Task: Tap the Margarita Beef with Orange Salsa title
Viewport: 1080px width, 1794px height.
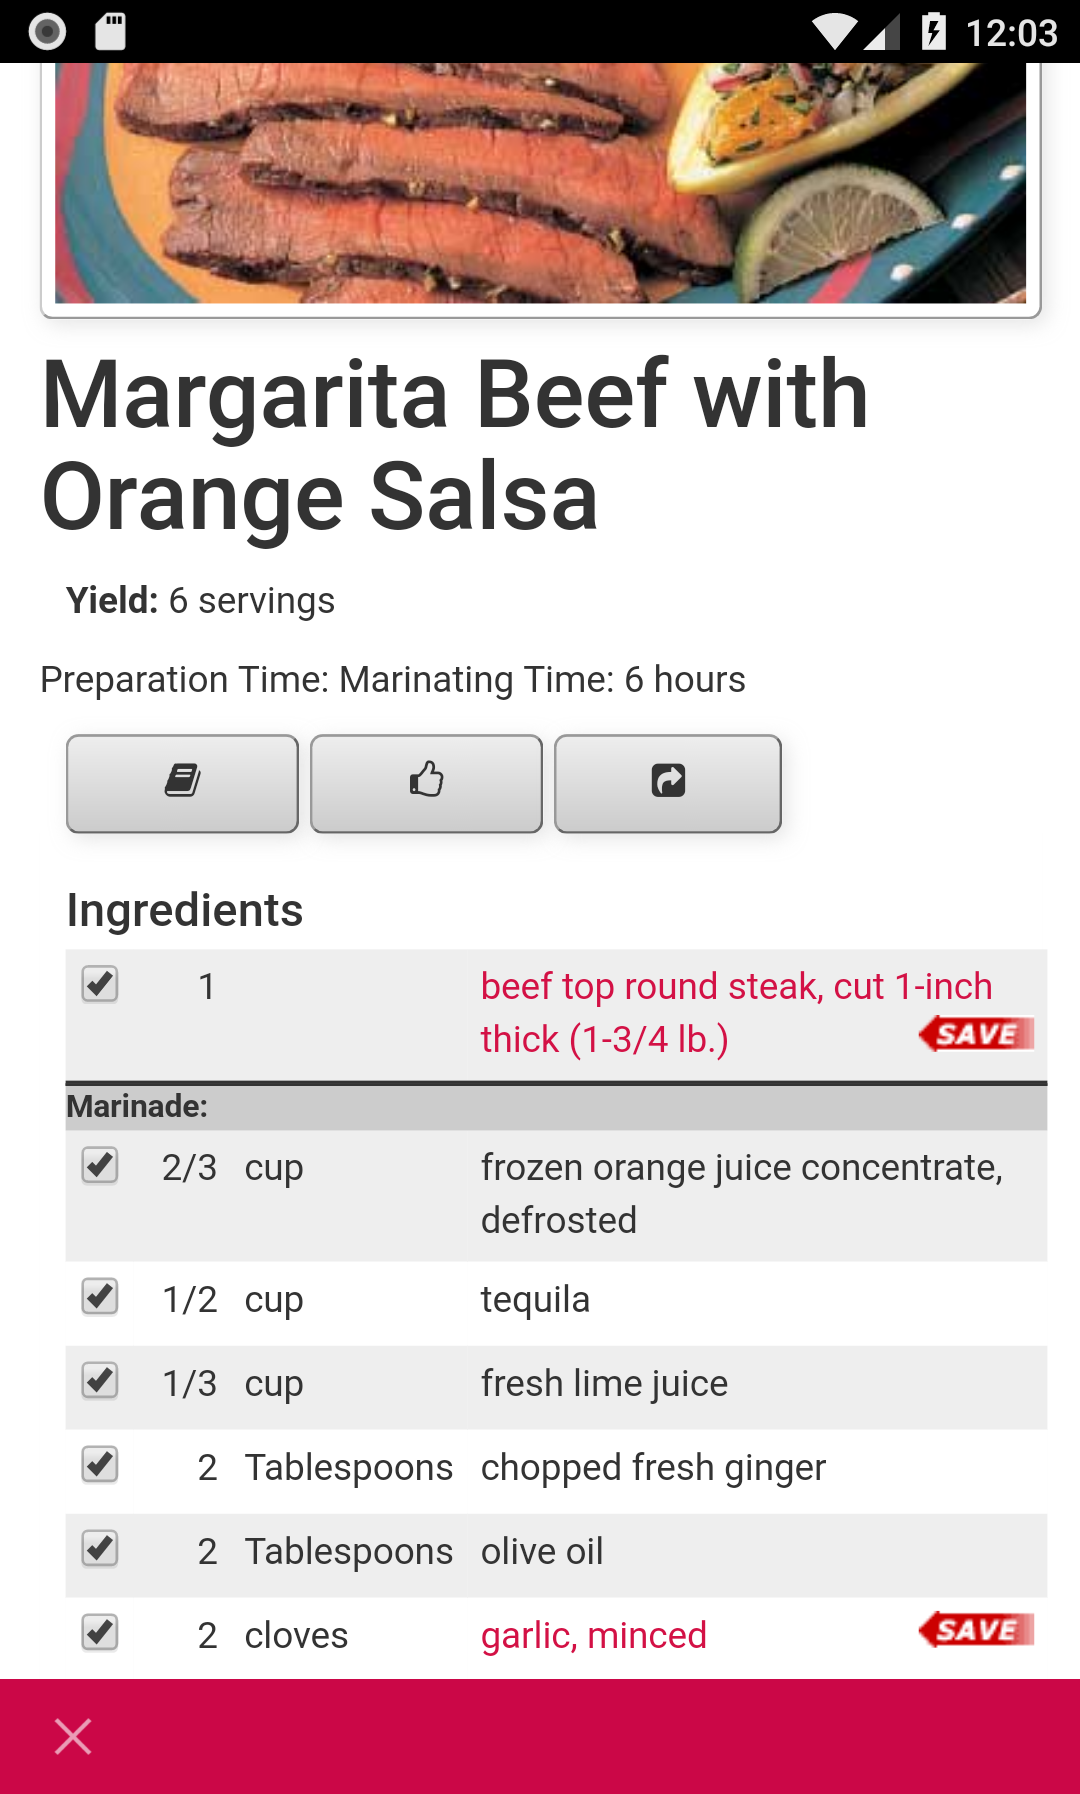Action: pyautogui.click(x=455, y=445)
